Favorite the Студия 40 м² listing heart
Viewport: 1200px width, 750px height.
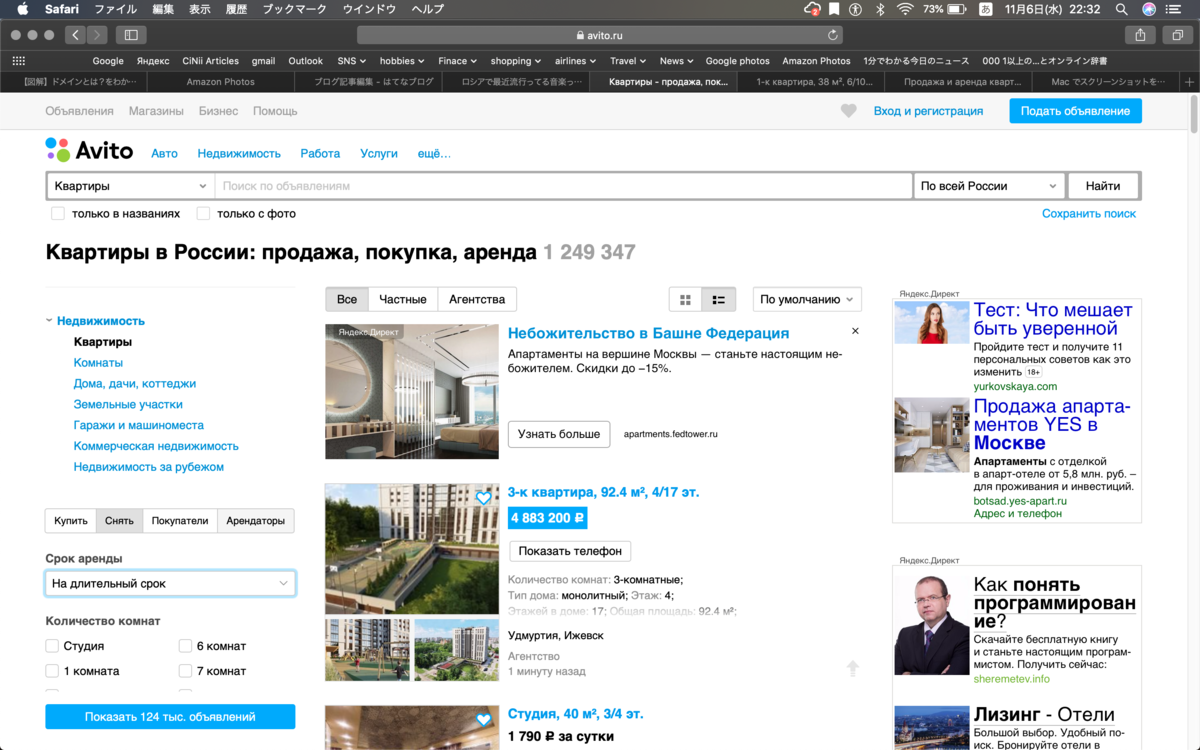pyautogui.click(x=483, y=719)
